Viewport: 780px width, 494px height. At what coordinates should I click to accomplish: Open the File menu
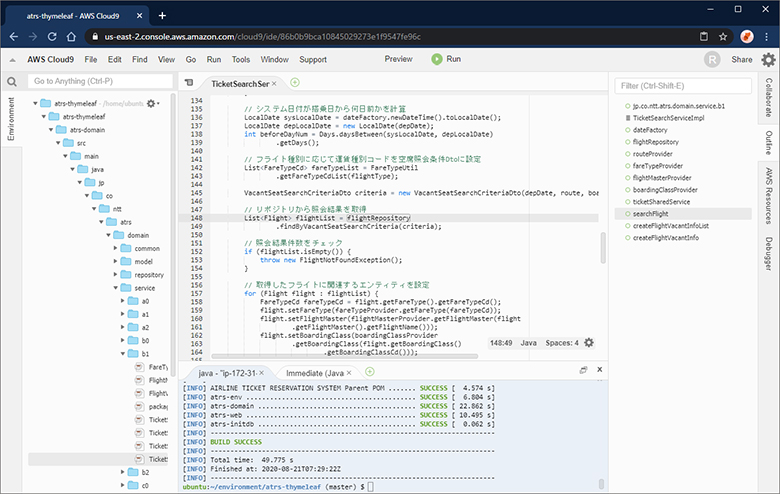(91, 60)
